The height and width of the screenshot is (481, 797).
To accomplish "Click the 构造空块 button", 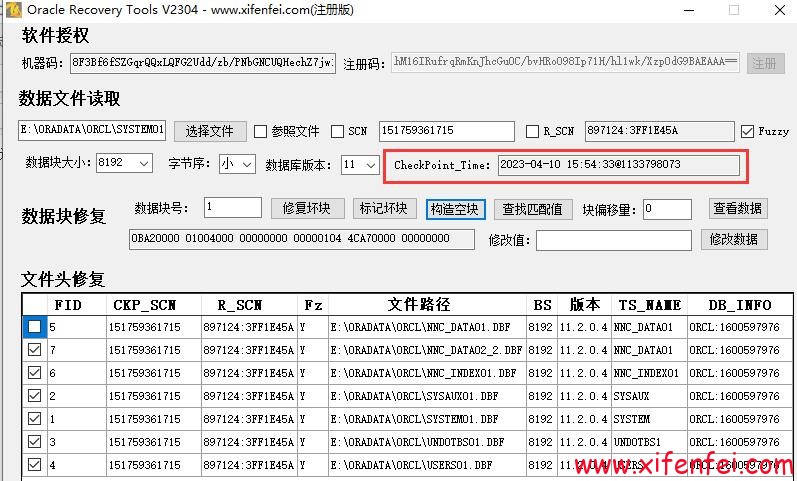I will click(x=455, y=209).
